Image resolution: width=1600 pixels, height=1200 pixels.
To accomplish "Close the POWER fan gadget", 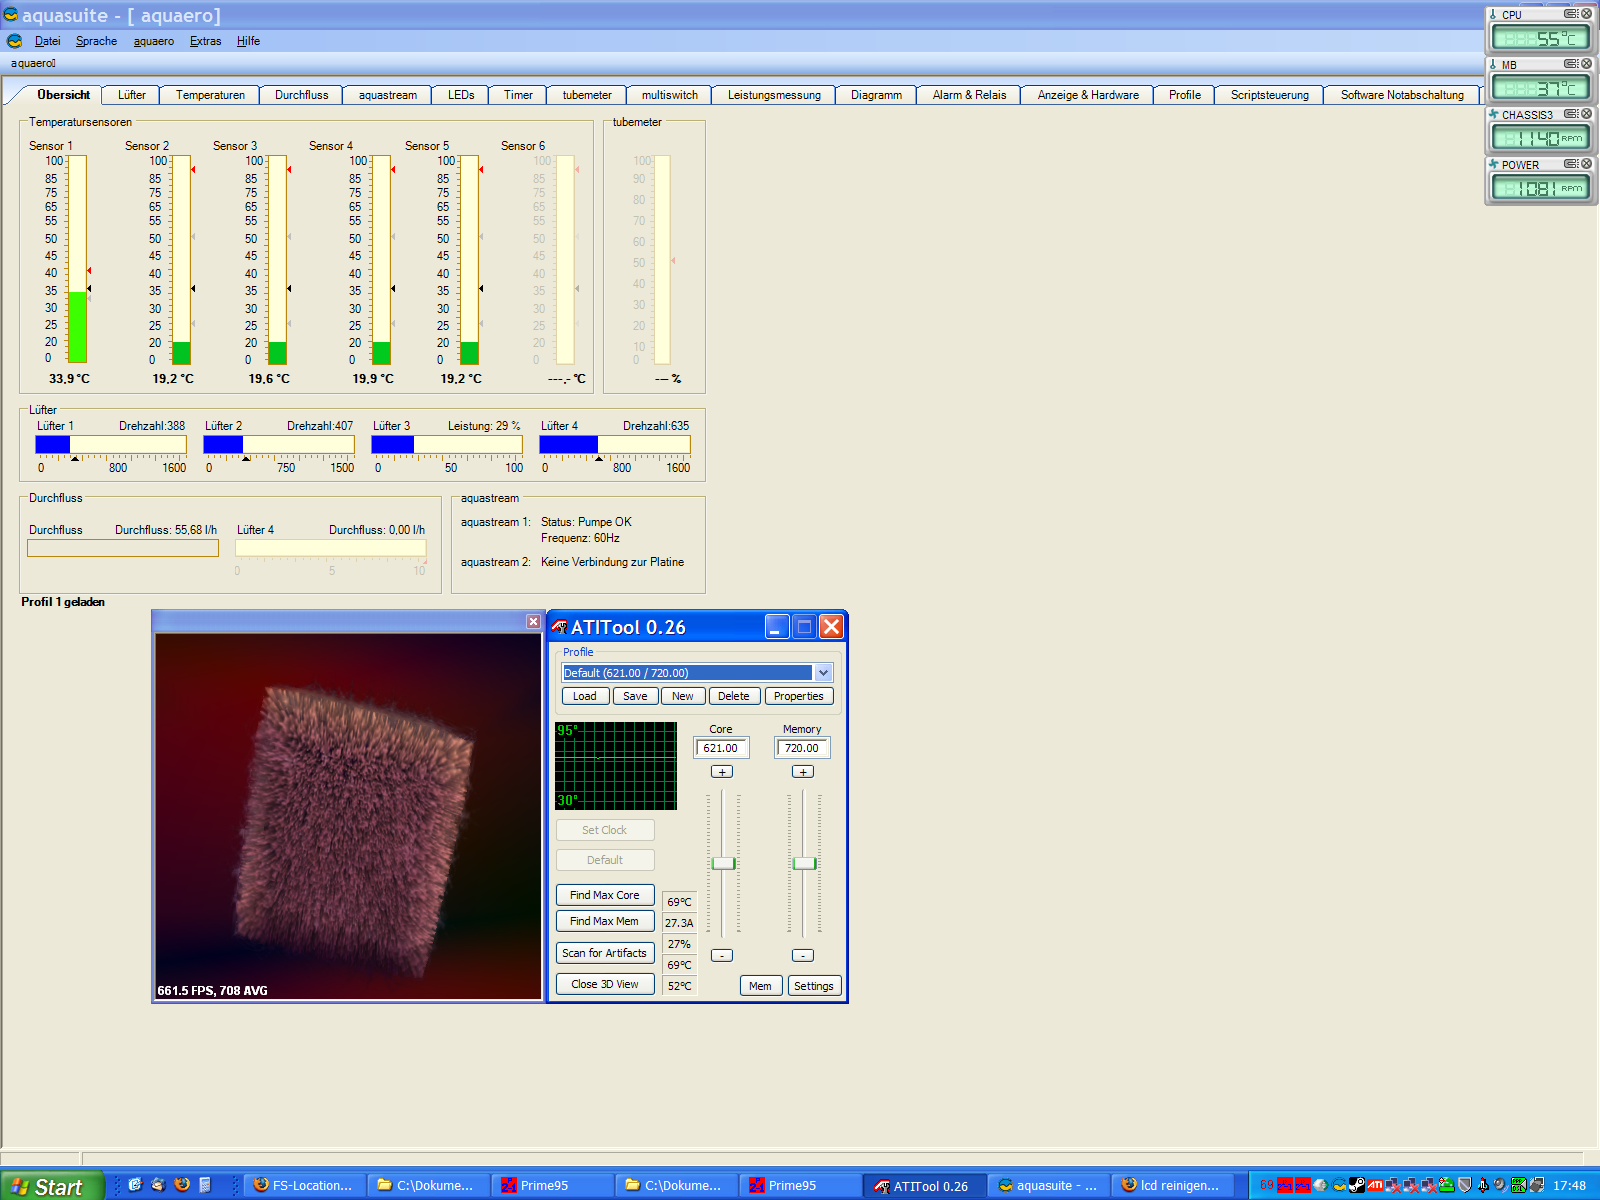I will (1587, 164).
